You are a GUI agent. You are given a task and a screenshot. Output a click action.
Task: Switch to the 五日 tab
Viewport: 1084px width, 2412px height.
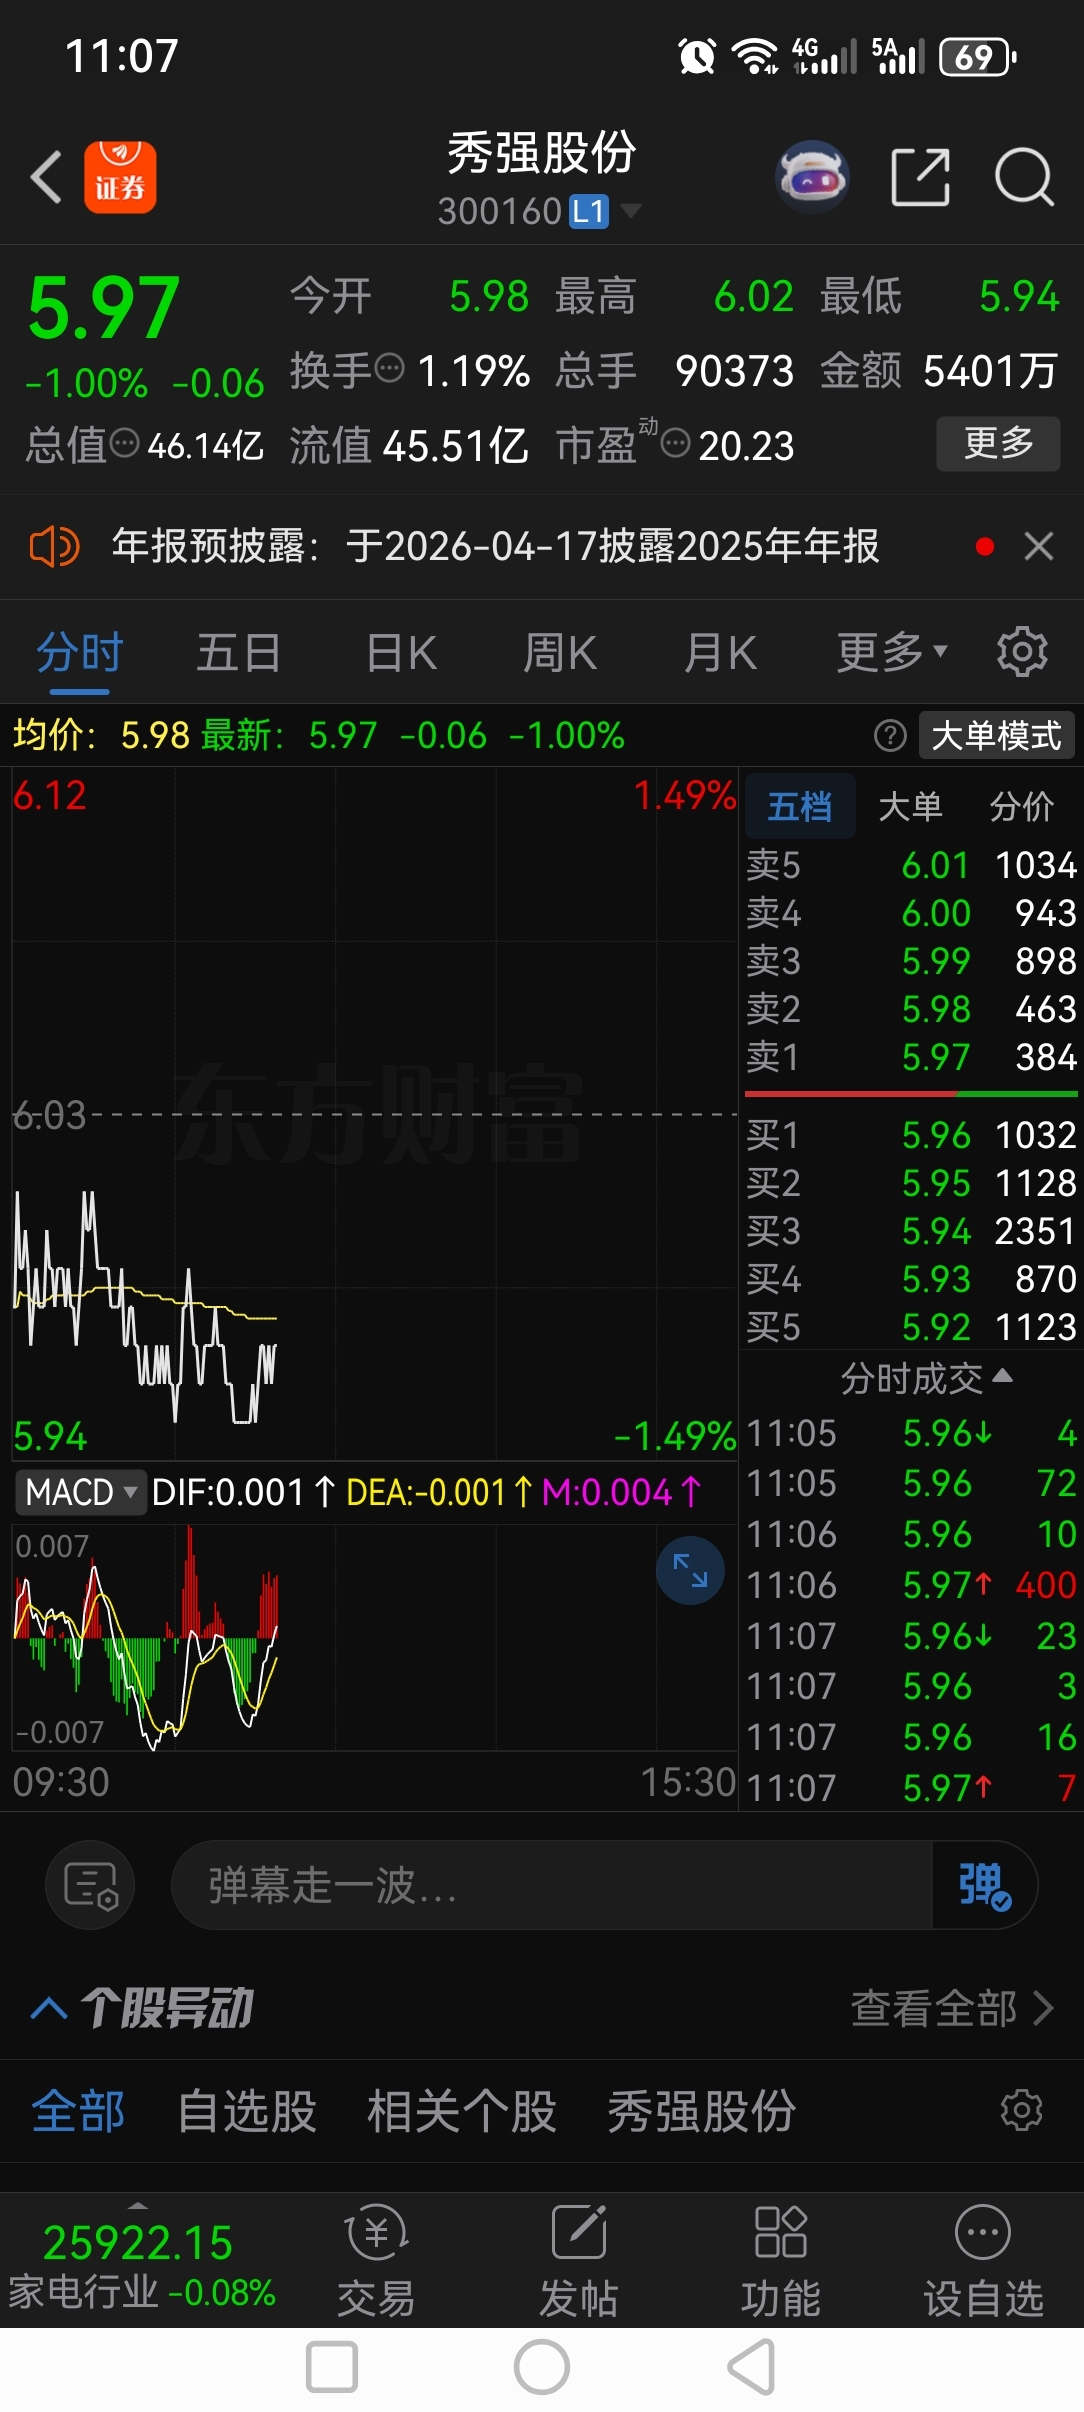238,652
